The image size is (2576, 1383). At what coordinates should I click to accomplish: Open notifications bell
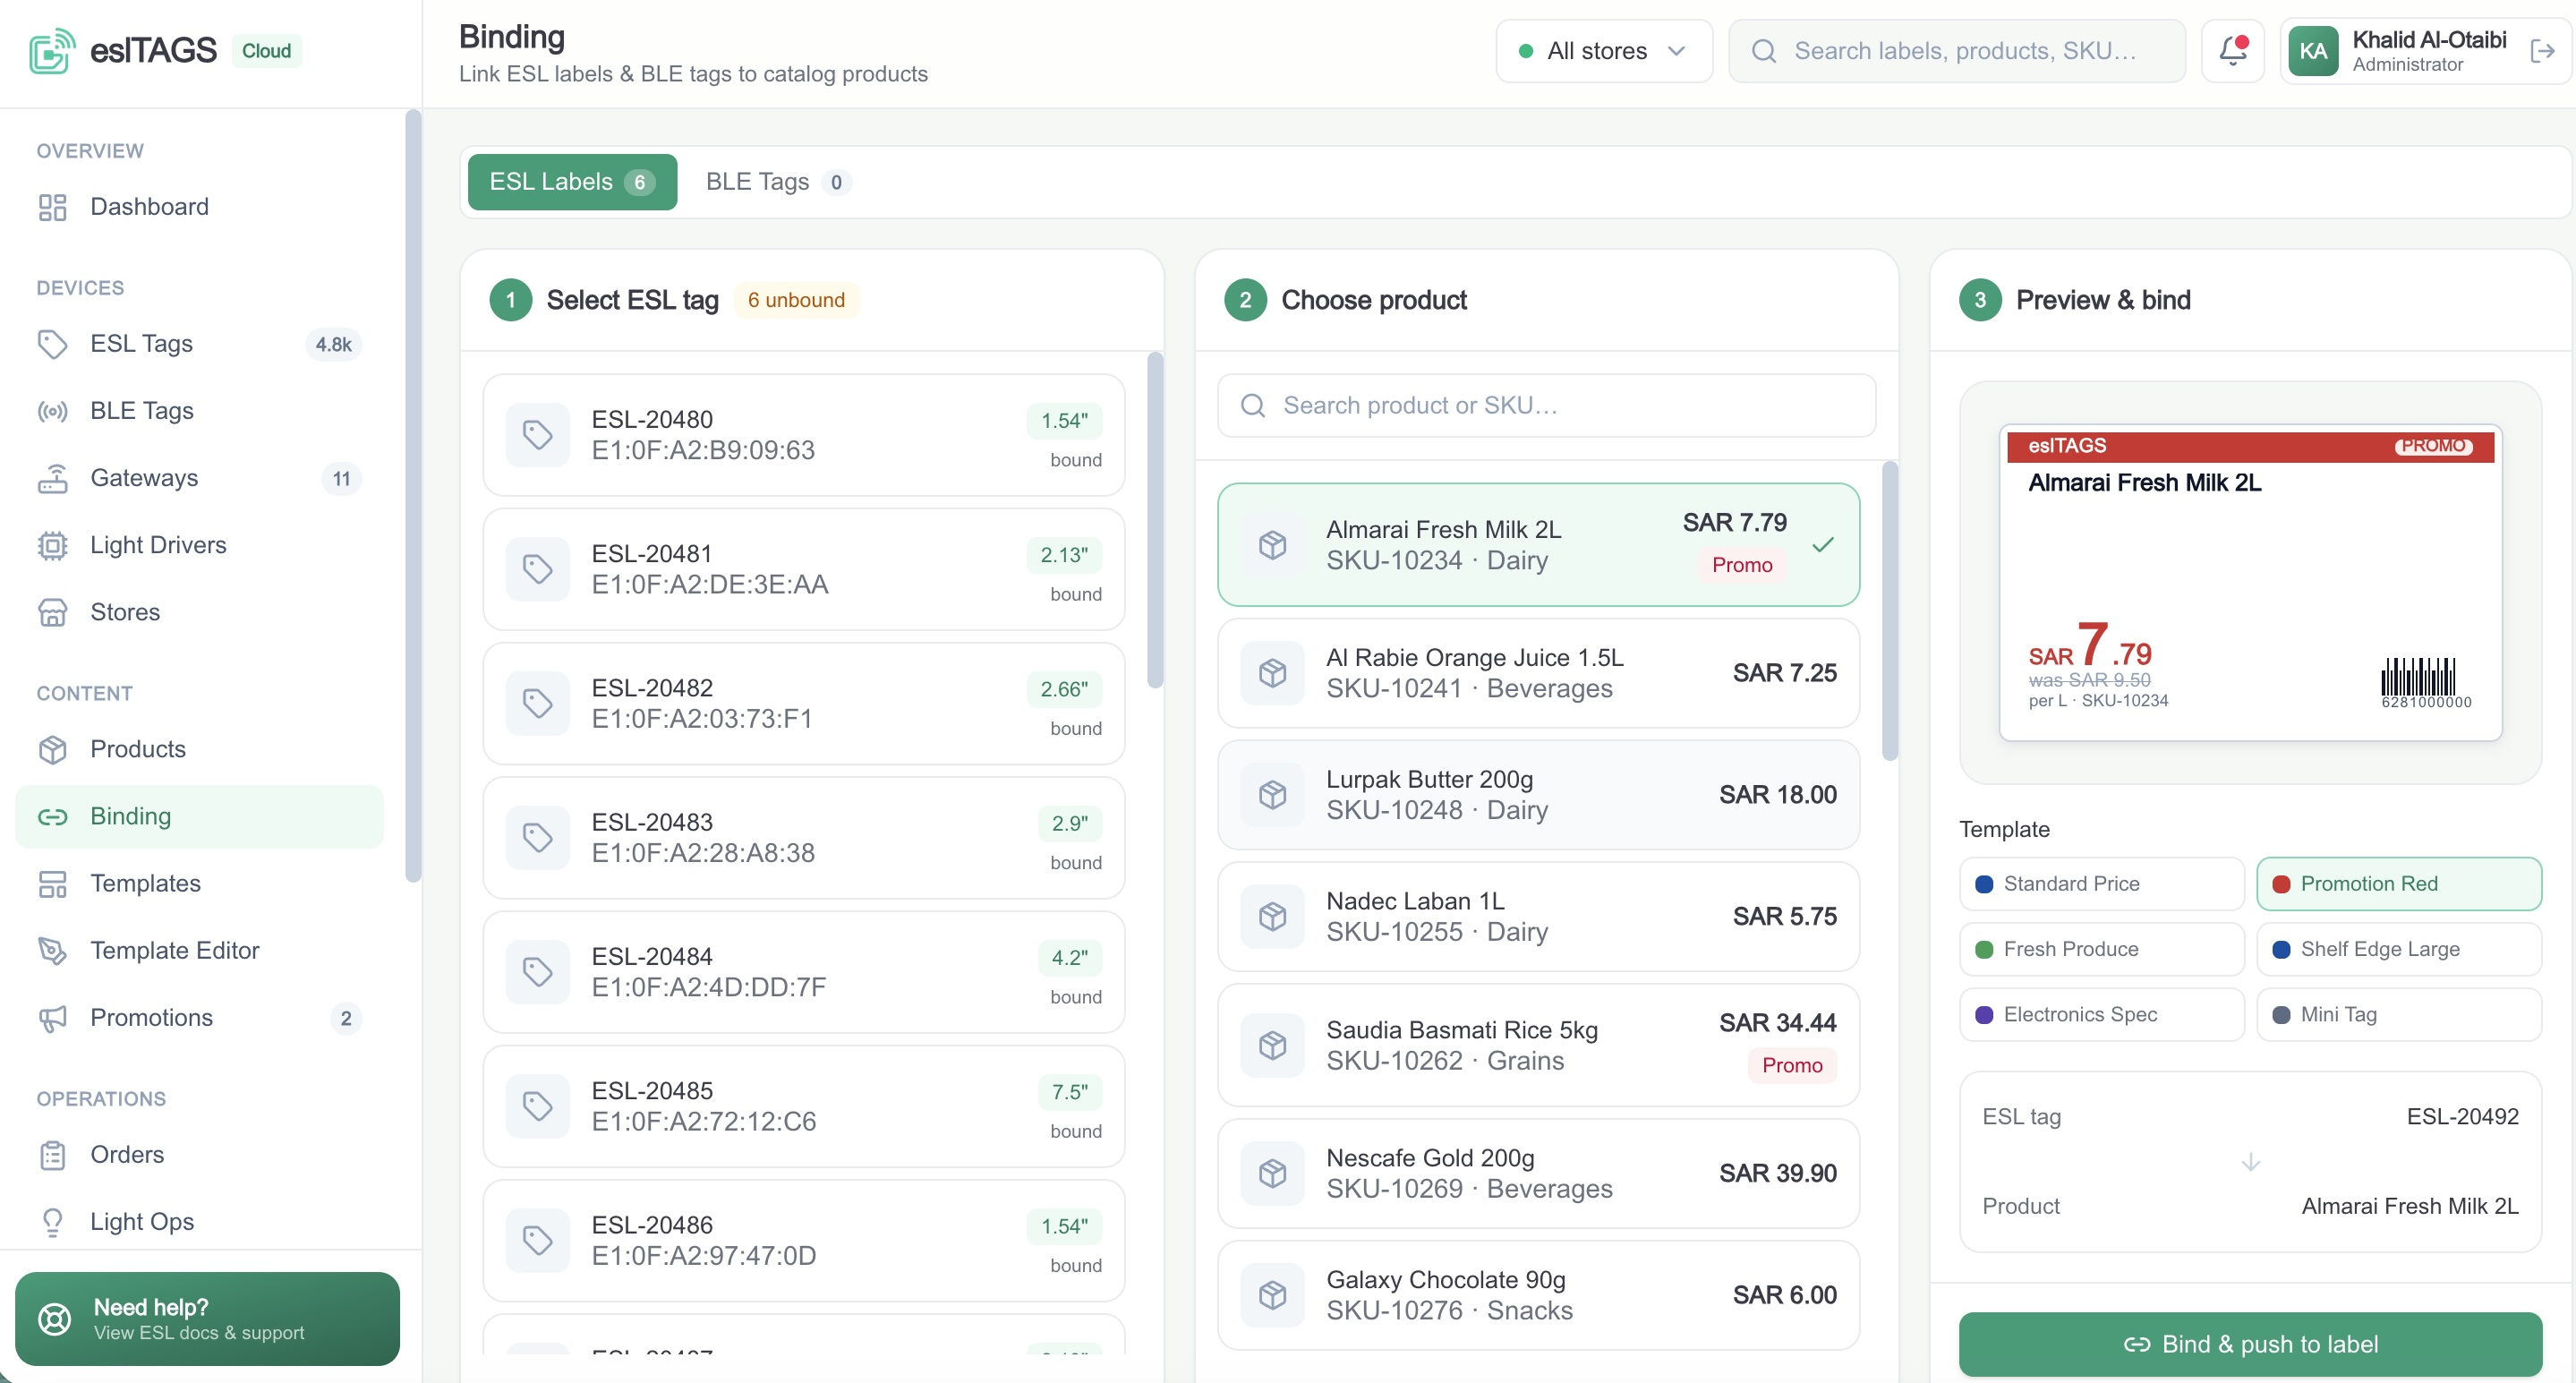[2232, 51]
